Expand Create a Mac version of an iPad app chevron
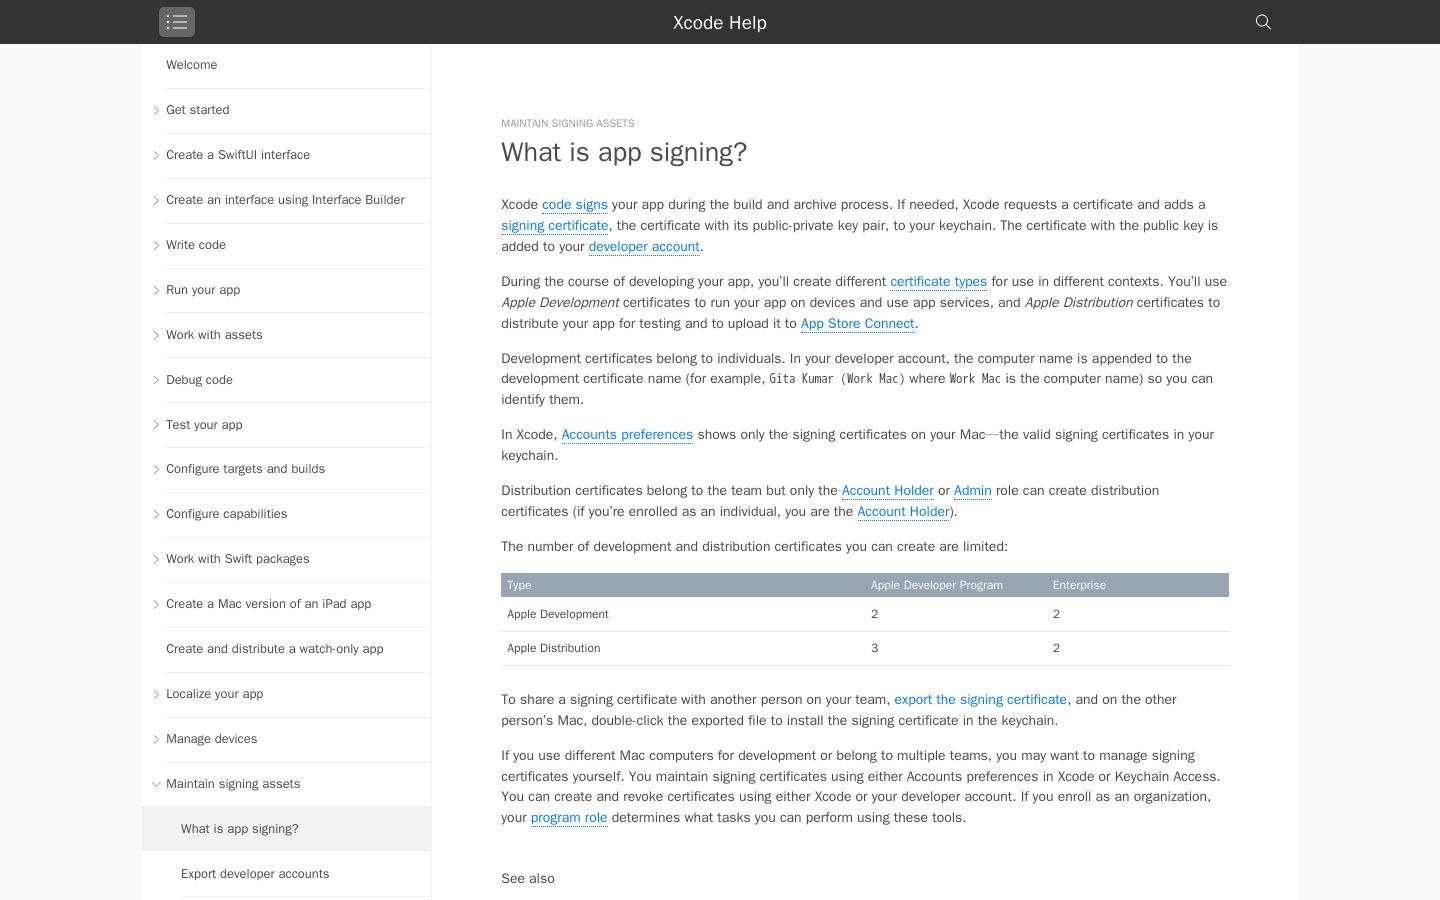The height and width of the screenshot is (900, 1440). pos(156,605)
